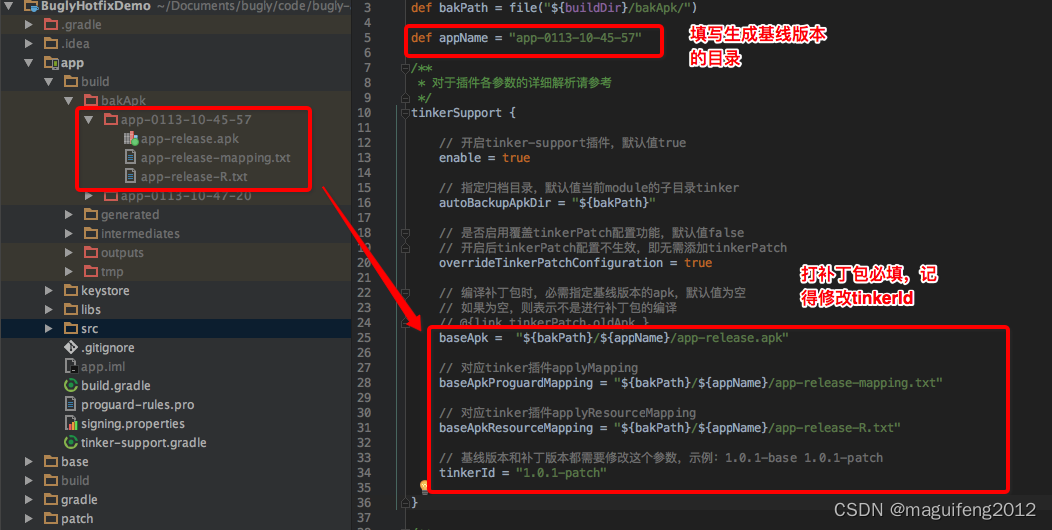Click the .idea folder icon

point(51,44)
